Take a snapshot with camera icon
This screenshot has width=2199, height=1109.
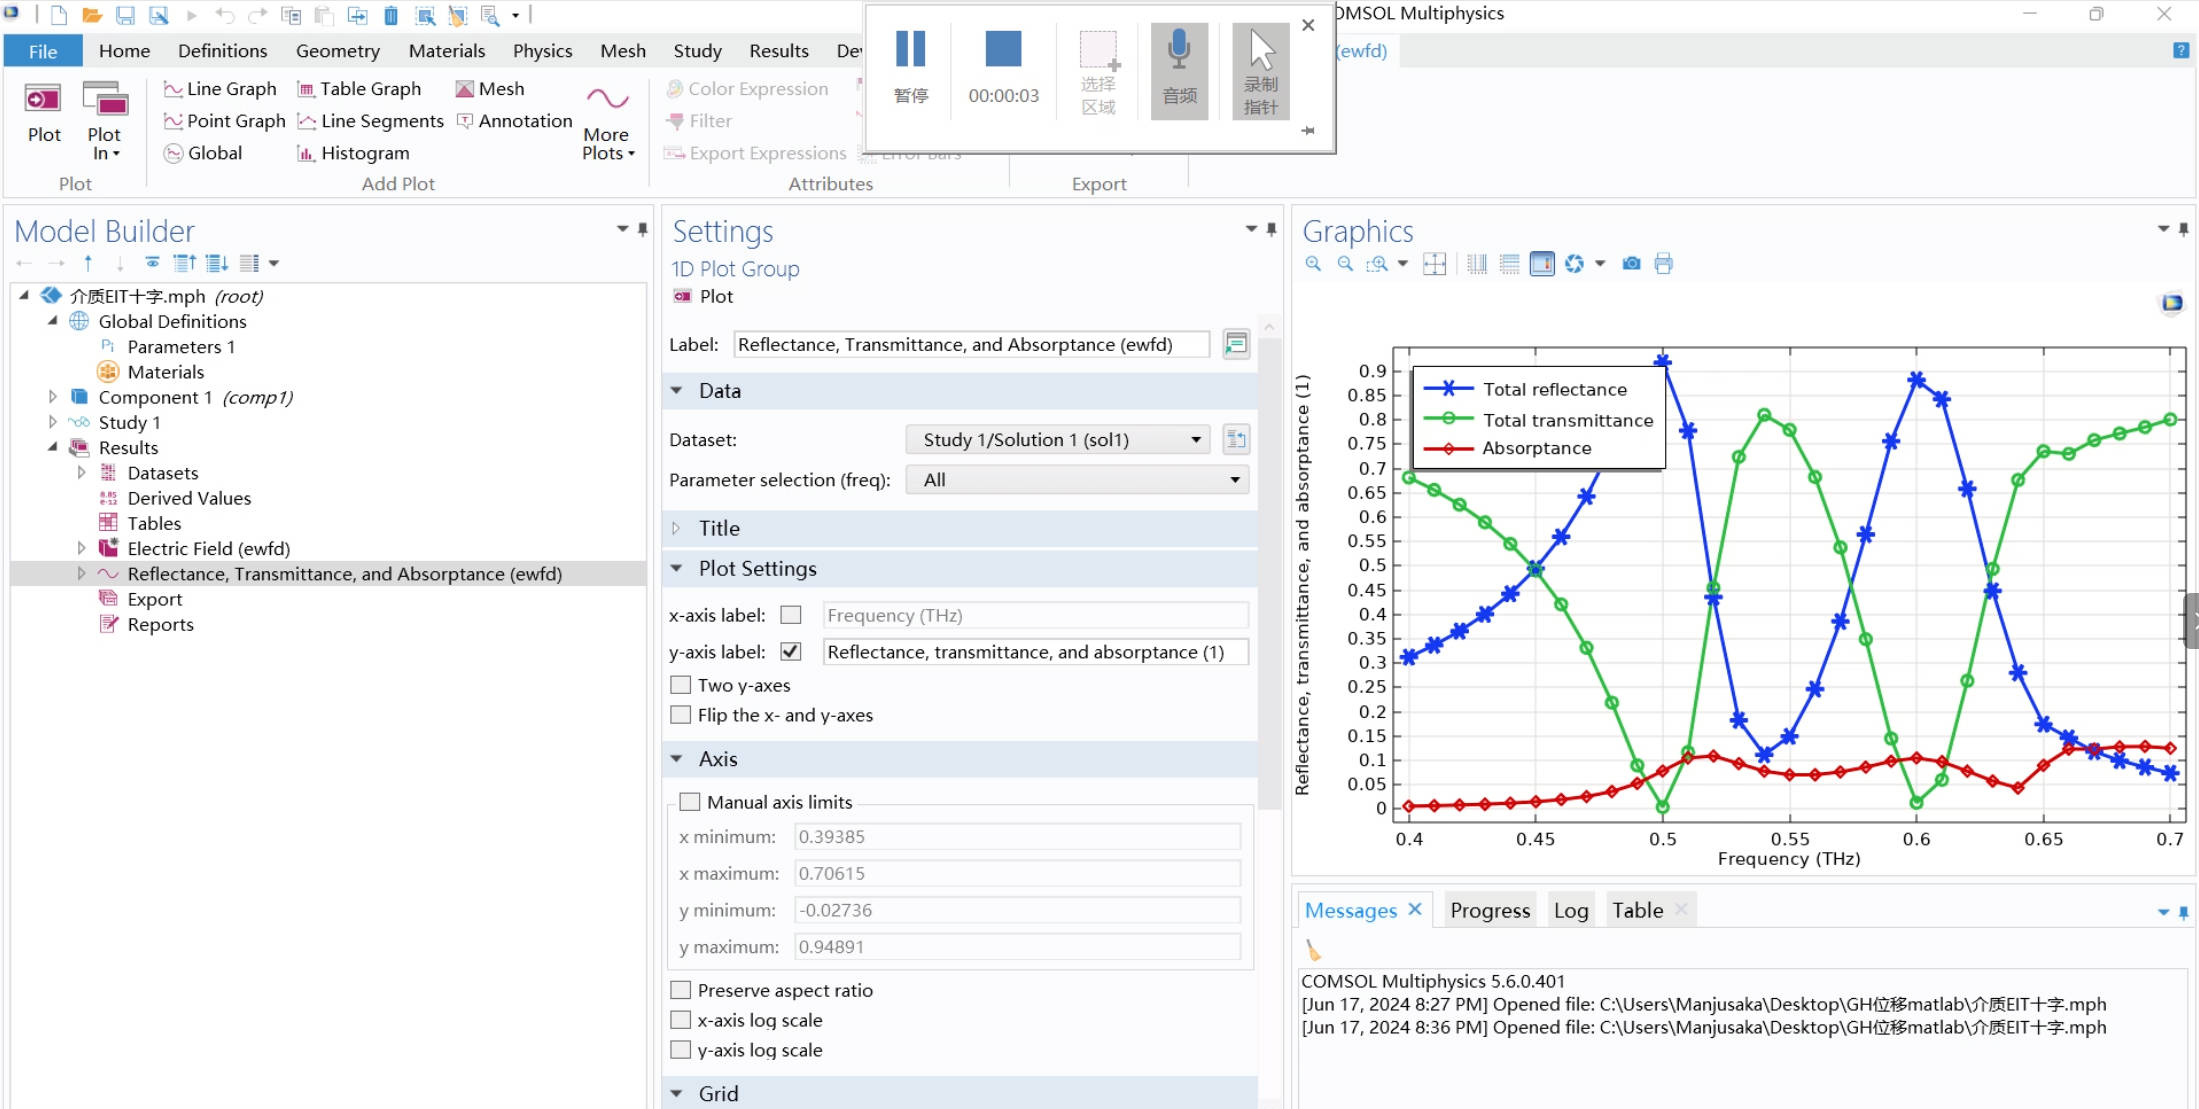(x=1631, y=264)
